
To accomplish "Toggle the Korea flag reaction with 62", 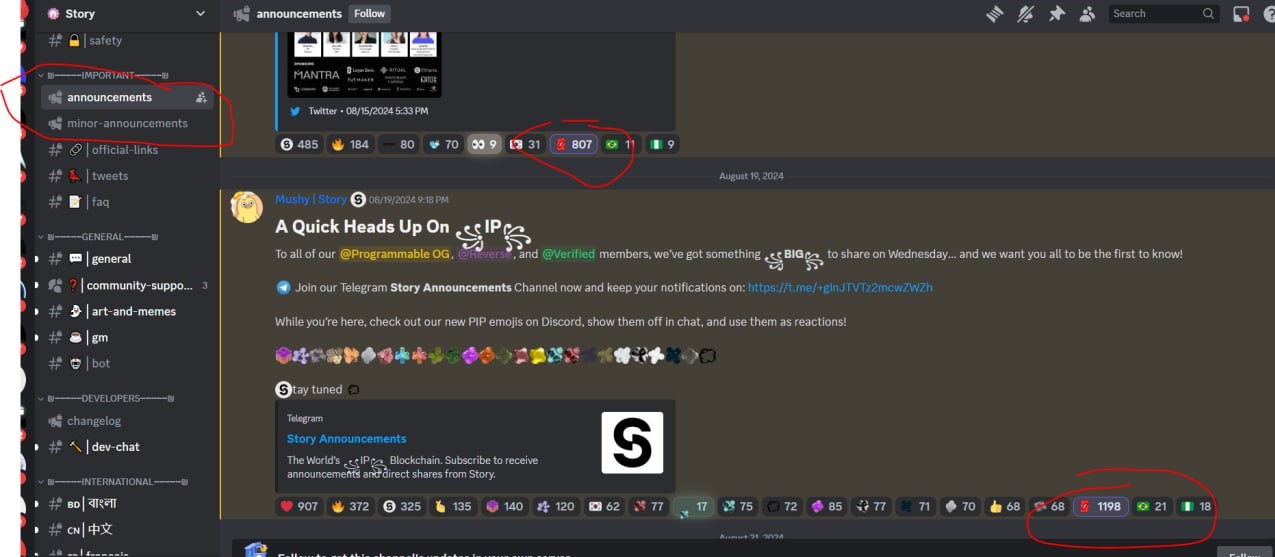I will point(605,506).
